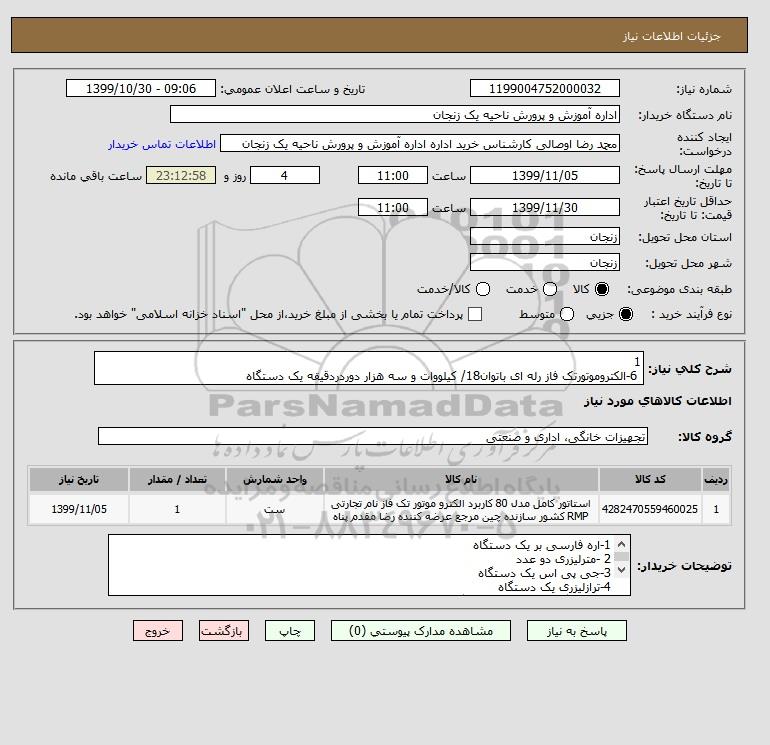The width and height of the screenshot is (770, 745).
Task: Click the goods group field تجهیزات خانگی
Action: (373, 436)
